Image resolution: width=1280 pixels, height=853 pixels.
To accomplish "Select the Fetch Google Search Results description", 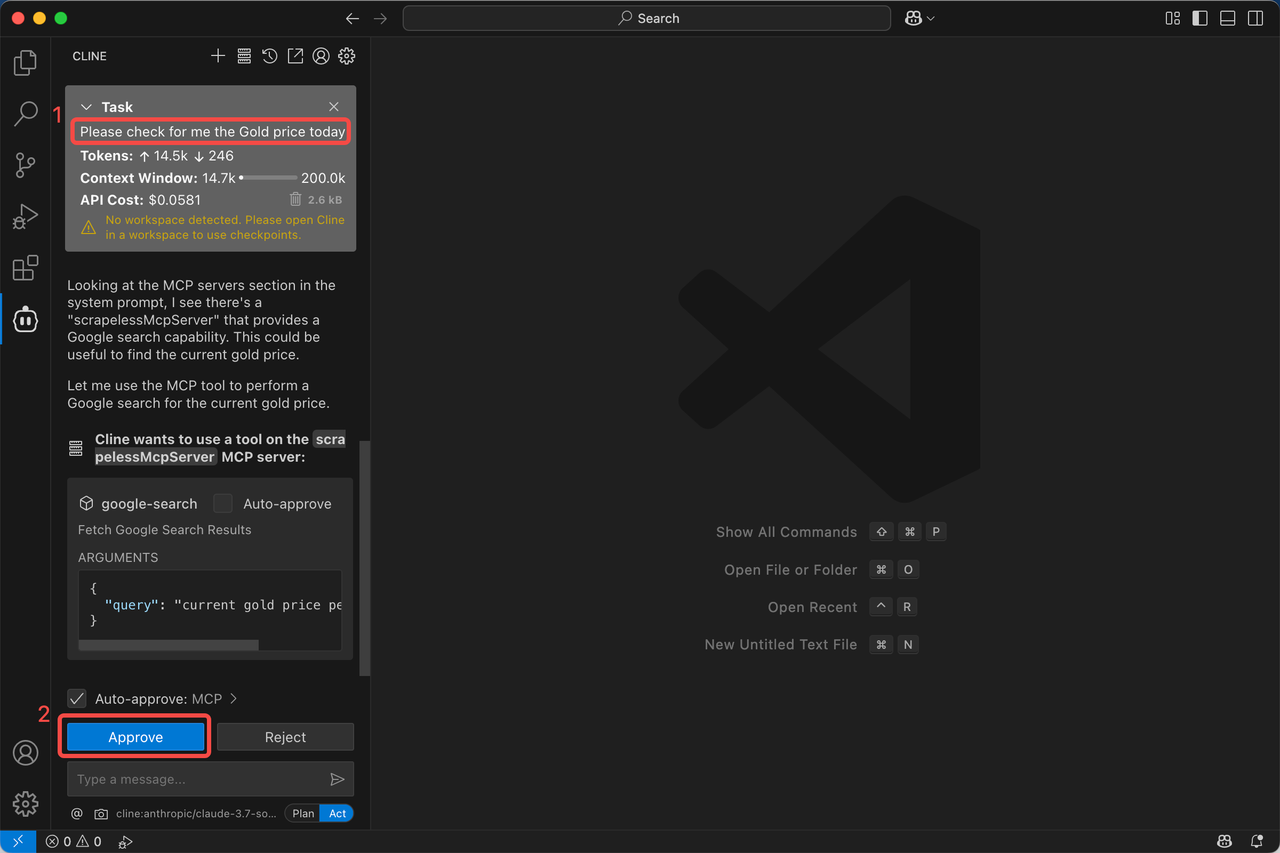I will (165, 530).
